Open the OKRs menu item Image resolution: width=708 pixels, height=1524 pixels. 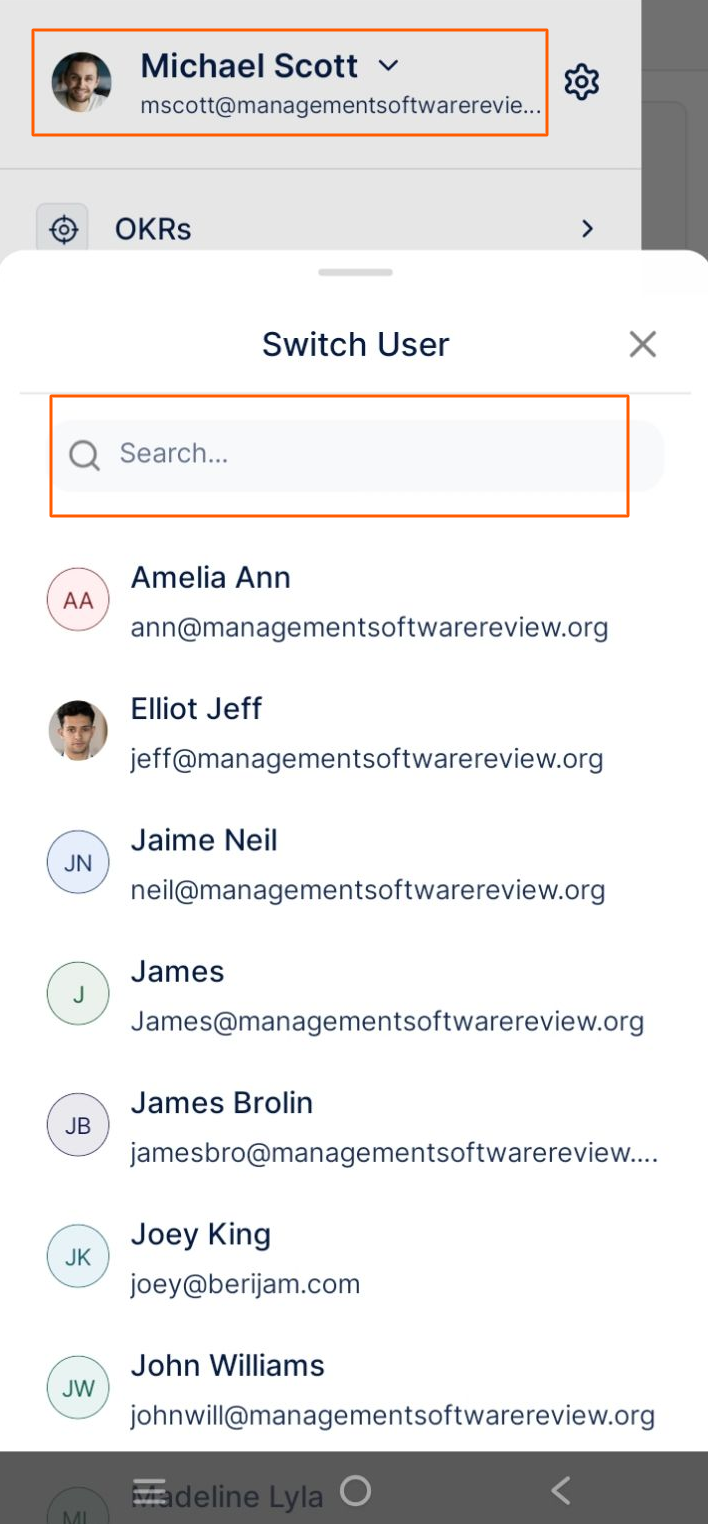(x=153, y=229)
